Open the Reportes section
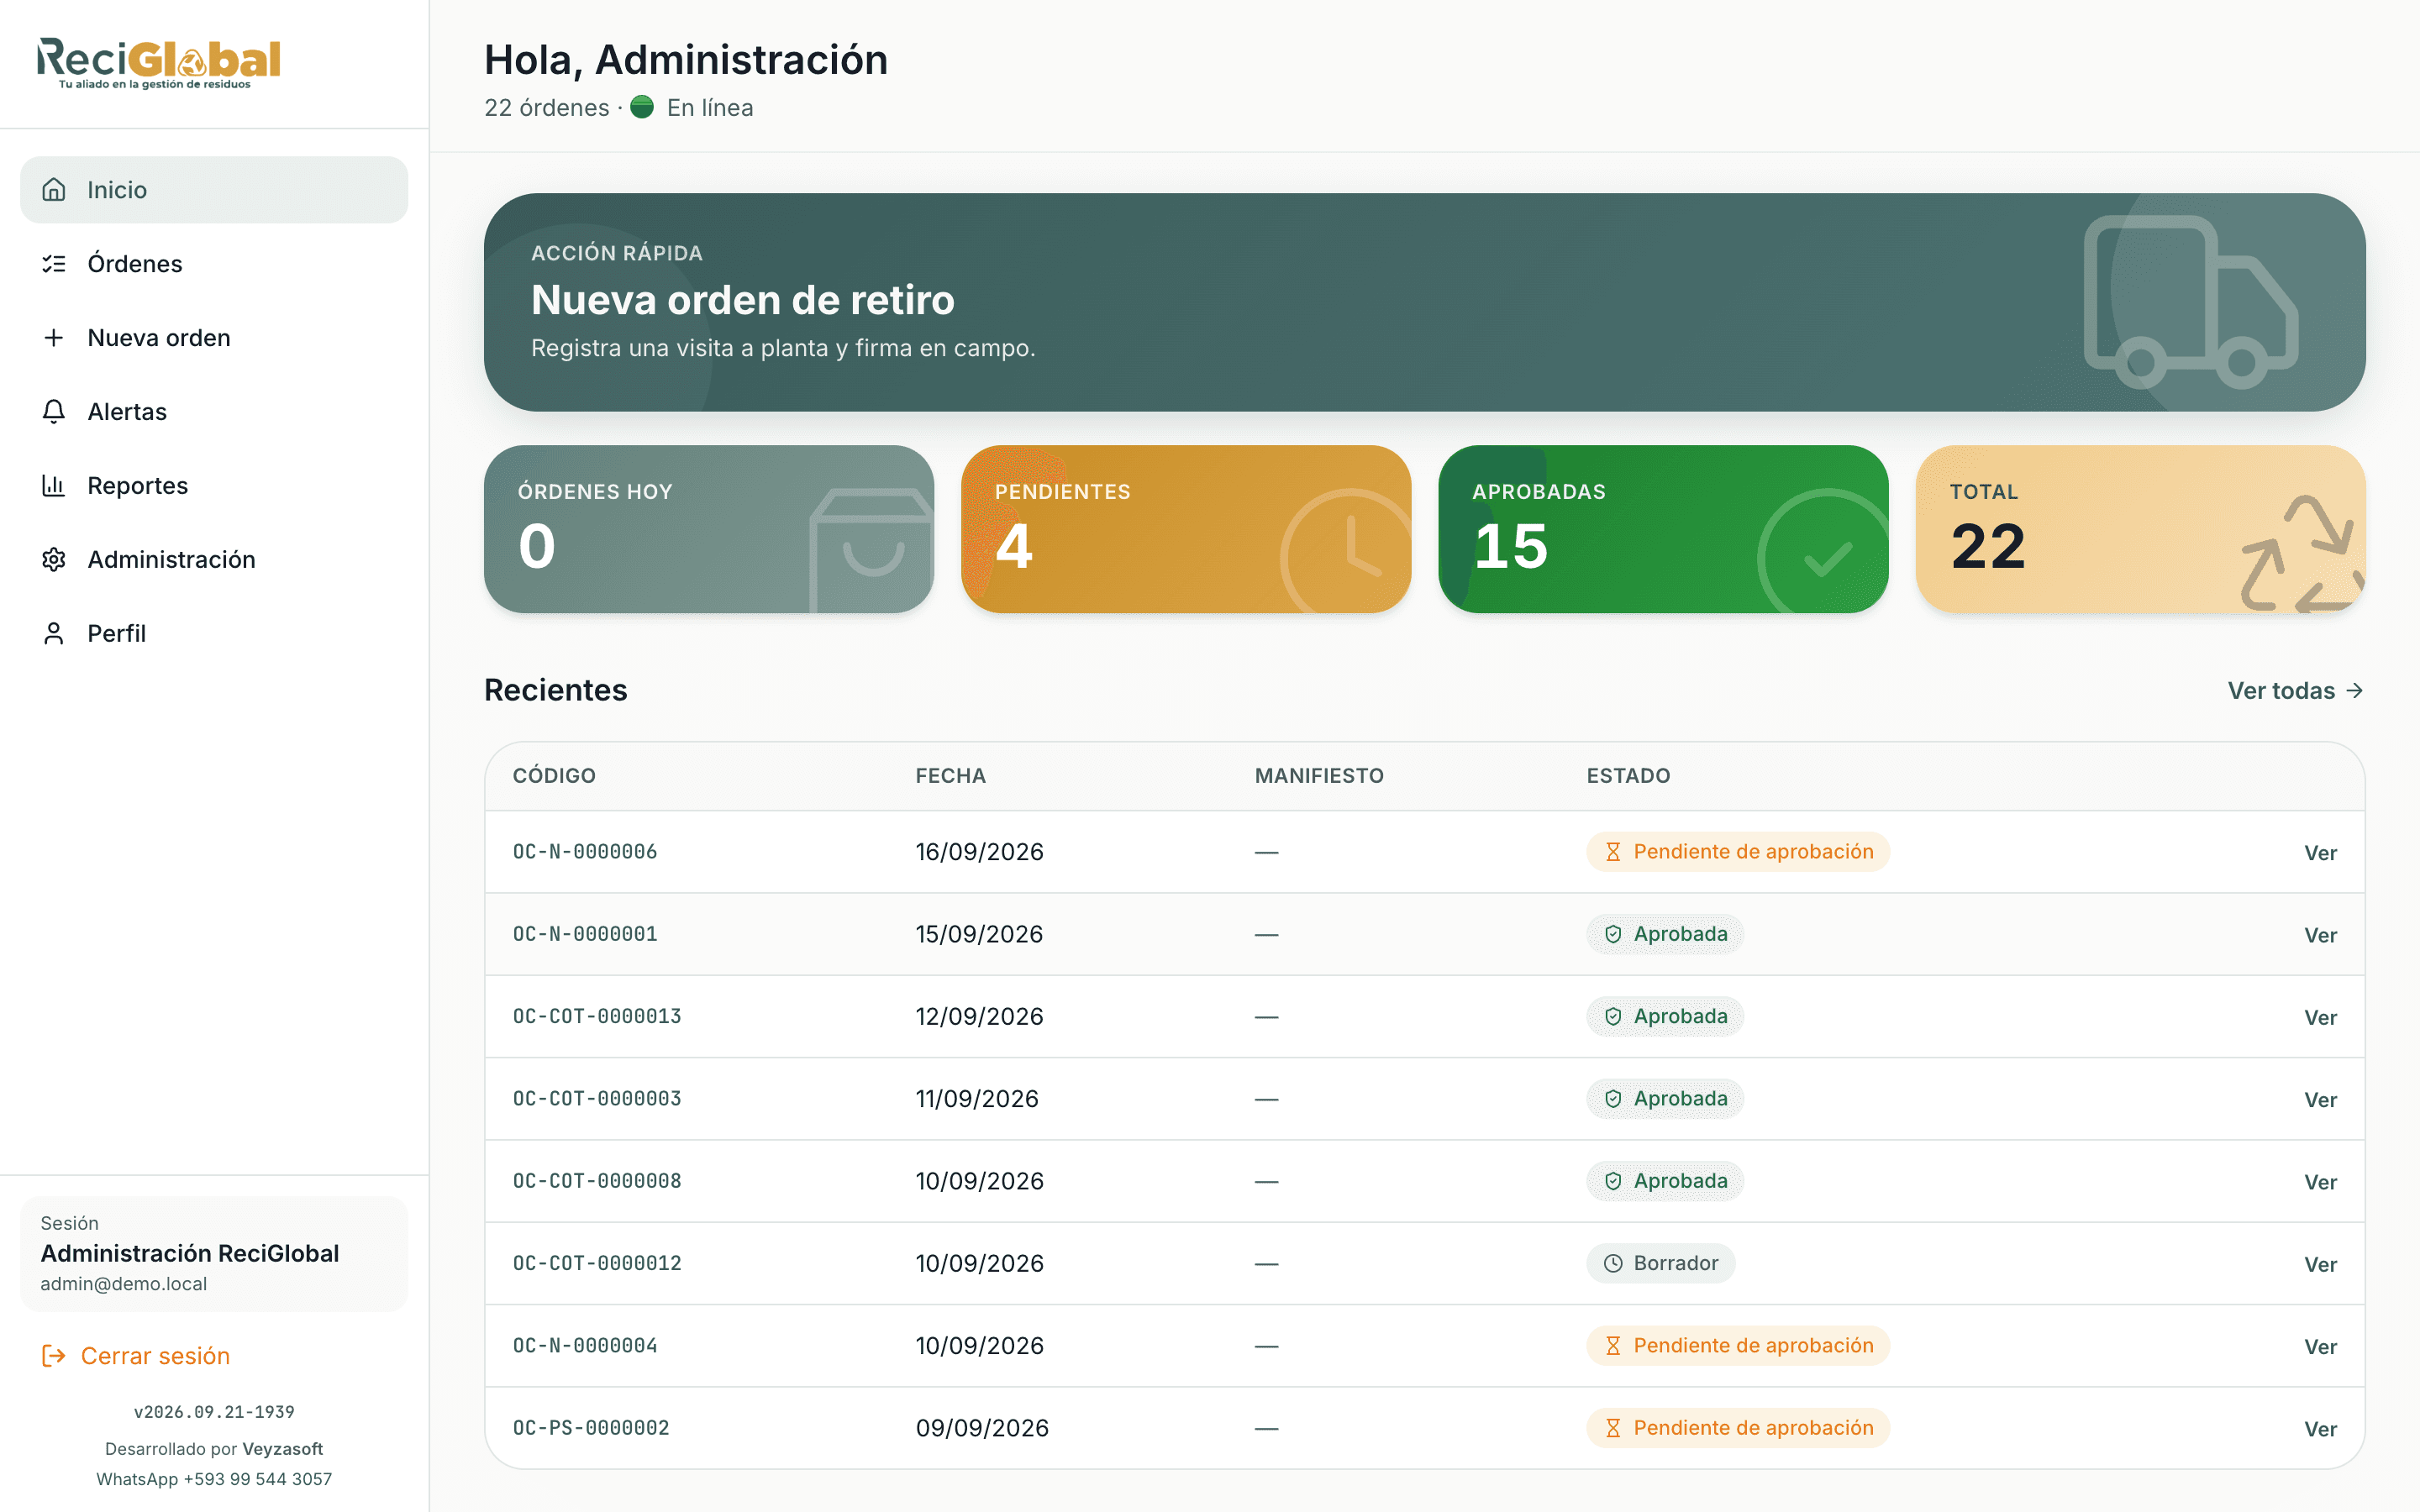The width and height of the screenshot is (2420, 1512). [x=214, y=486]
